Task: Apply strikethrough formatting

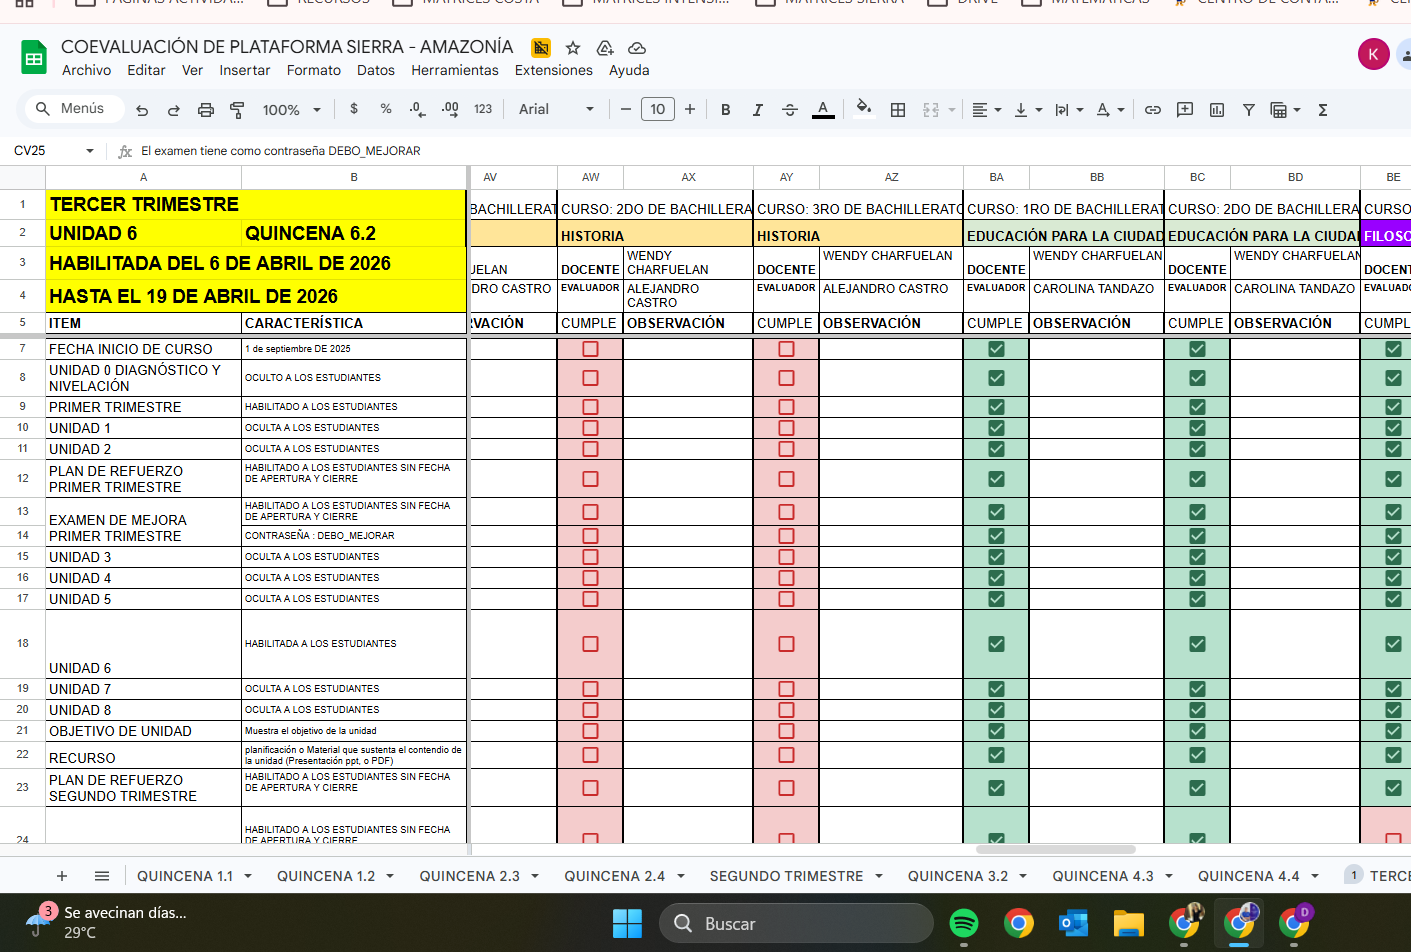Action: click(x=789, y=110)
